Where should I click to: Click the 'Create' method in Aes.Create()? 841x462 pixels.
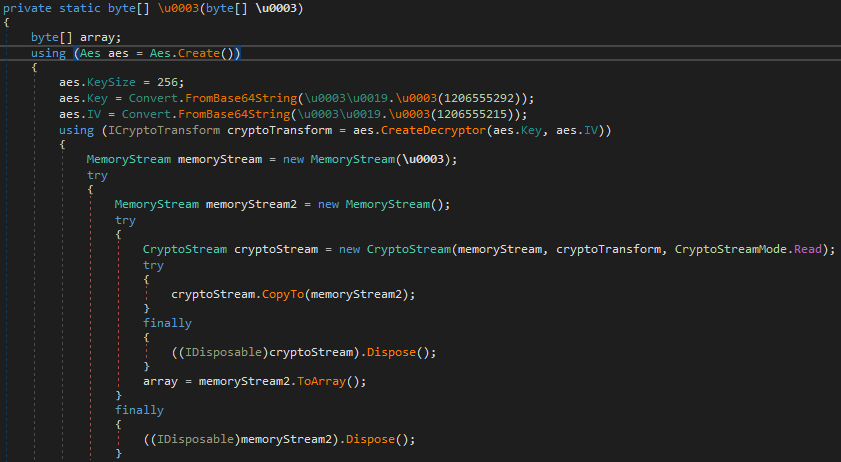click(x=199, y=53)
